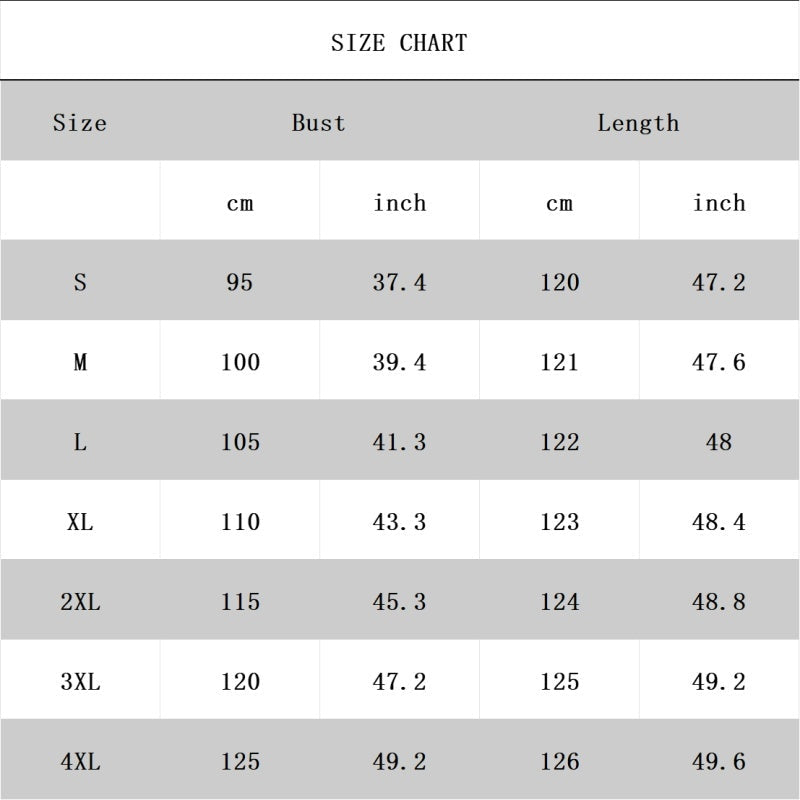Select length inch value 47.6 for M
800x800 pixels.
719,362
